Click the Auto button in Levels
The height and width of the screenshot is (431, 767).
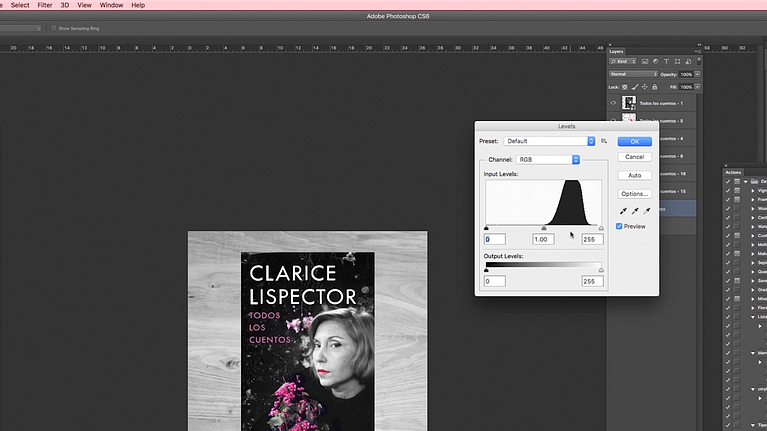pyautogui.click(x=634, y=175)
